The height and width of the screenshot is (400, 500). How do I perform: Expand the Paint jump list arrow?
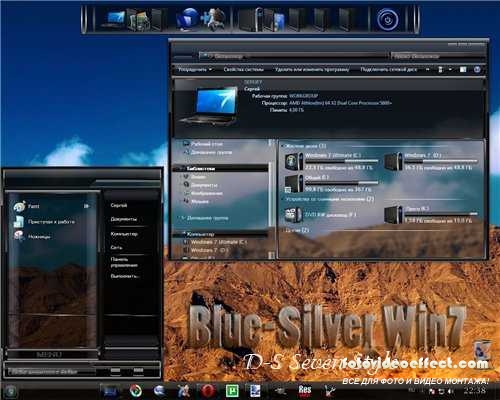87,206
